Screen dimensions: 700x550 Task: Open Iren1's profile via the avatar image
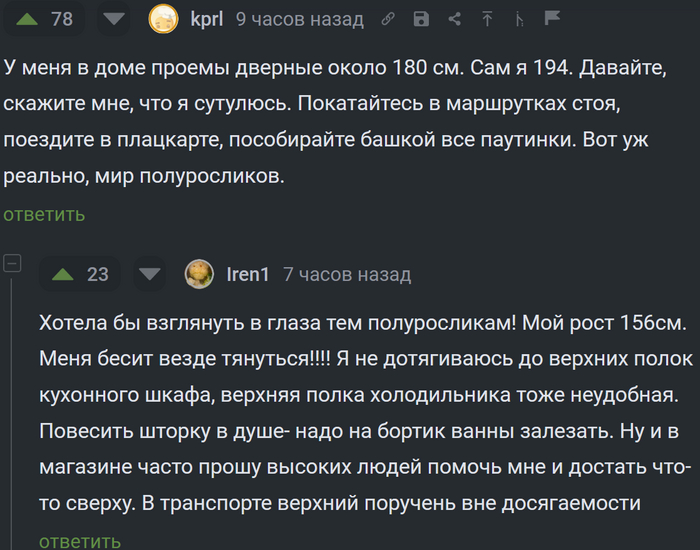pos(199,274)
